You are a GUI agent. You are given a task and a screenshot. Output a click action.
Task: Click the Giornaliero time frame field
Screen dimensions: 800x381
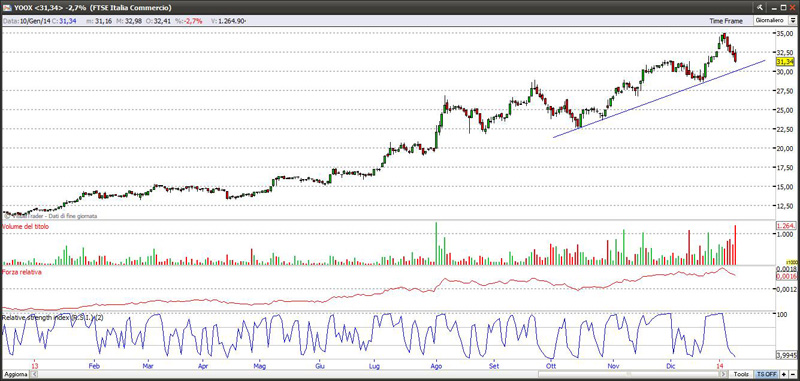[770, 20]
